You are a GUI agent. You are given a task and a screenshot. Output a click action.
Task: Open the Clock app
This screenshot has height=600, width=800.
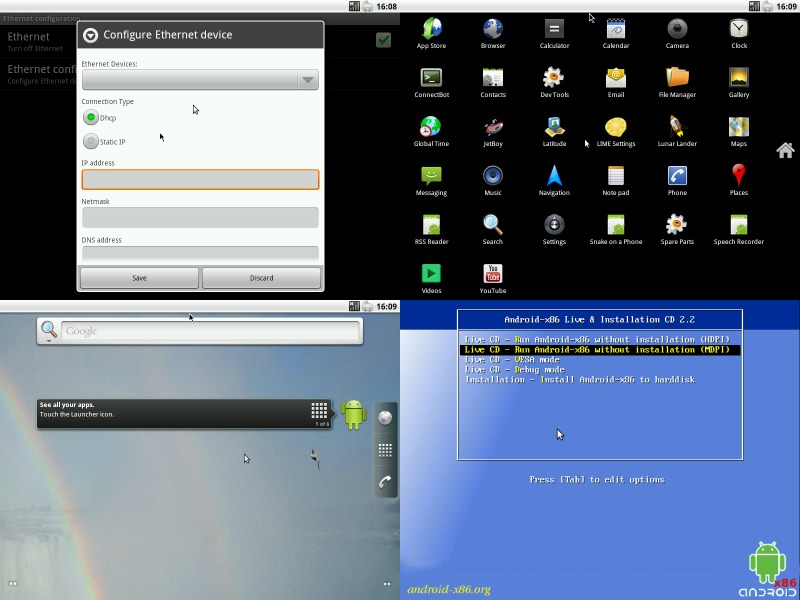tap(739, 33)
